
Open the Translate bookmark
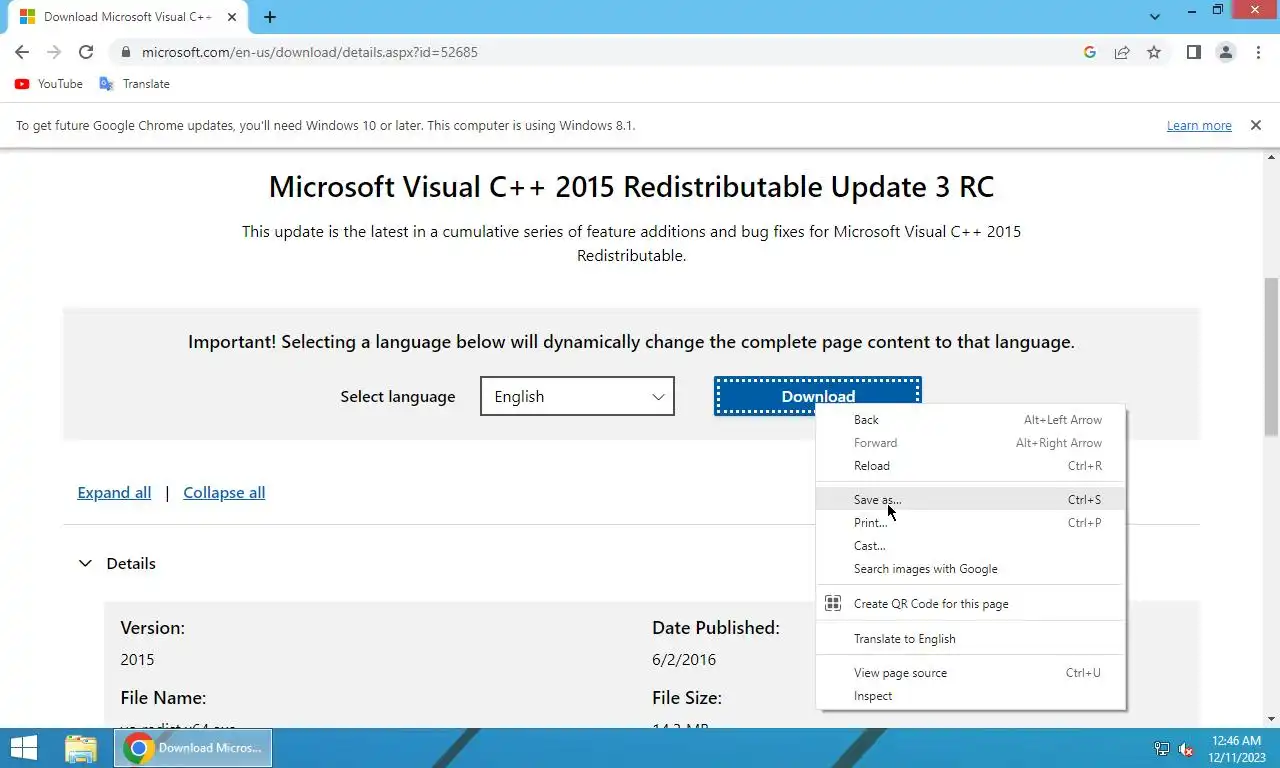click(135, 84)
